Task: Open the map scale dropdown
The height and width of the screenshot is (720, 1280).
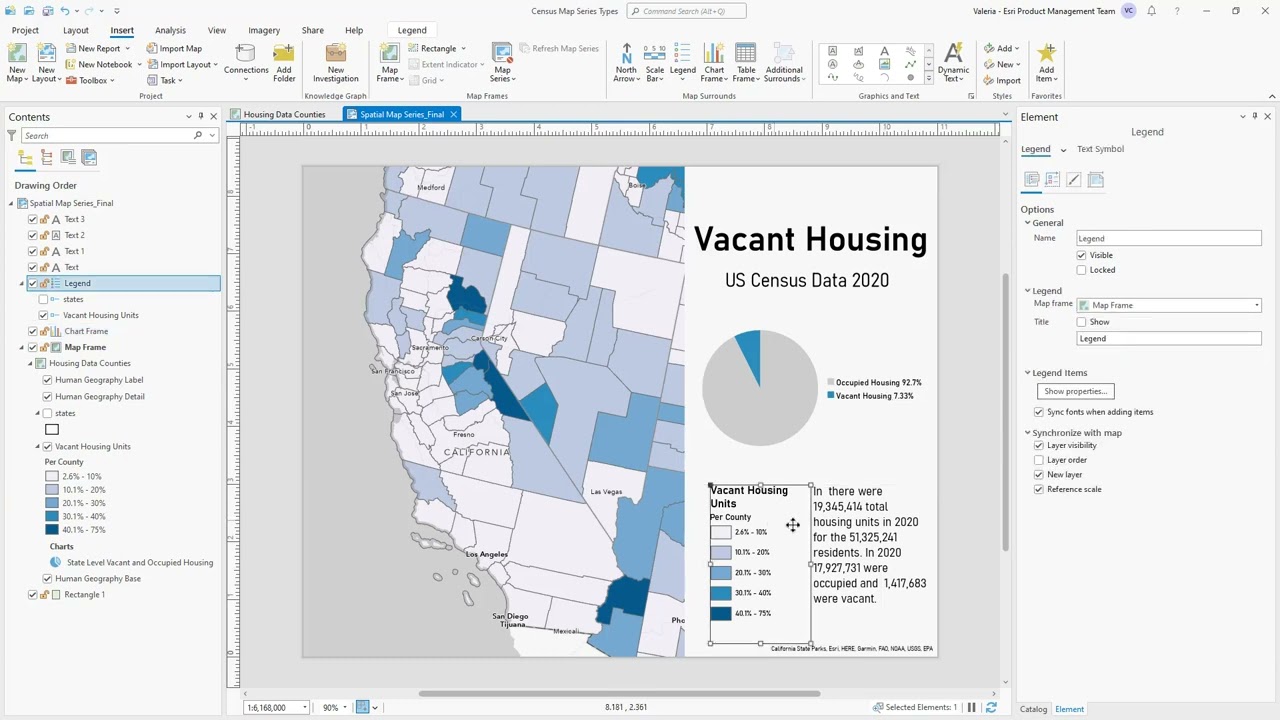Action: (304, 707)
